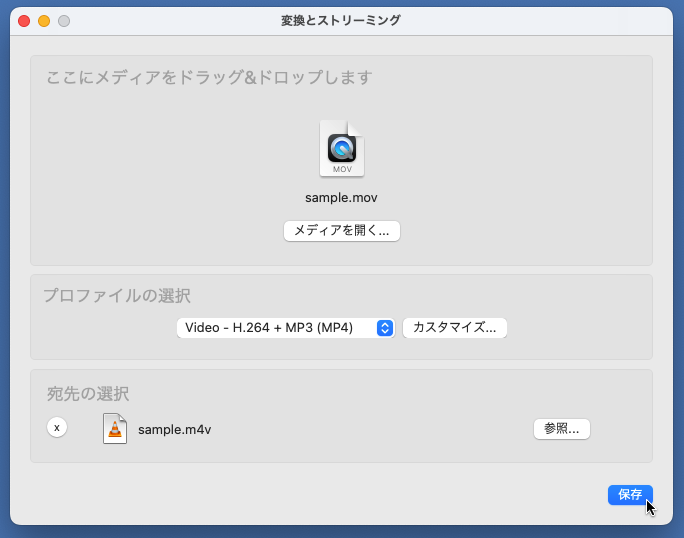
Task: Click the sample.mov QuickTime file icon
Action: [342, 148]
